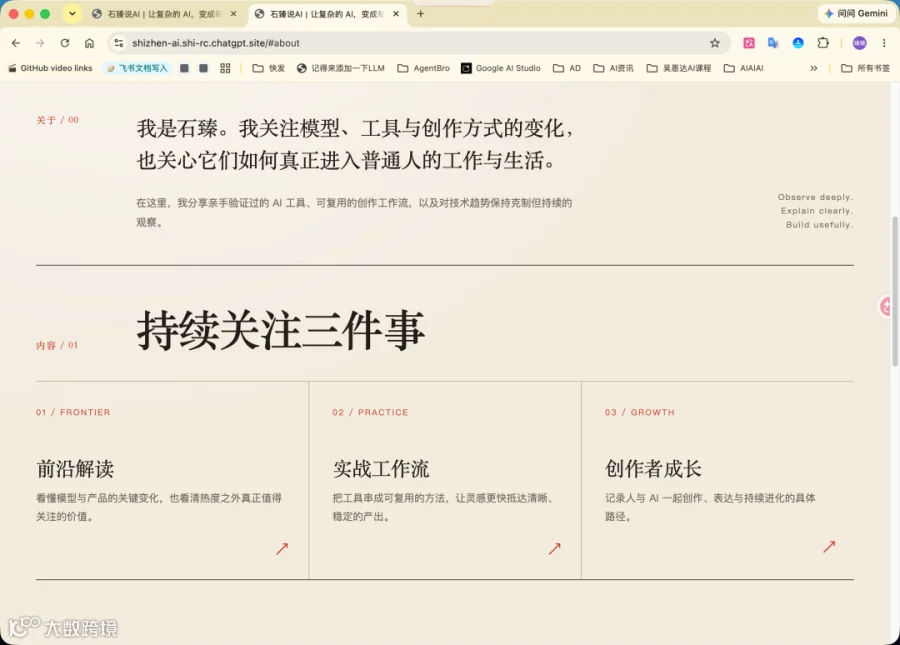Image resolution: width=900 pixels, height=645 pixels.
Task: Go back using the browser back arrow
Action: tap(16, 43)
